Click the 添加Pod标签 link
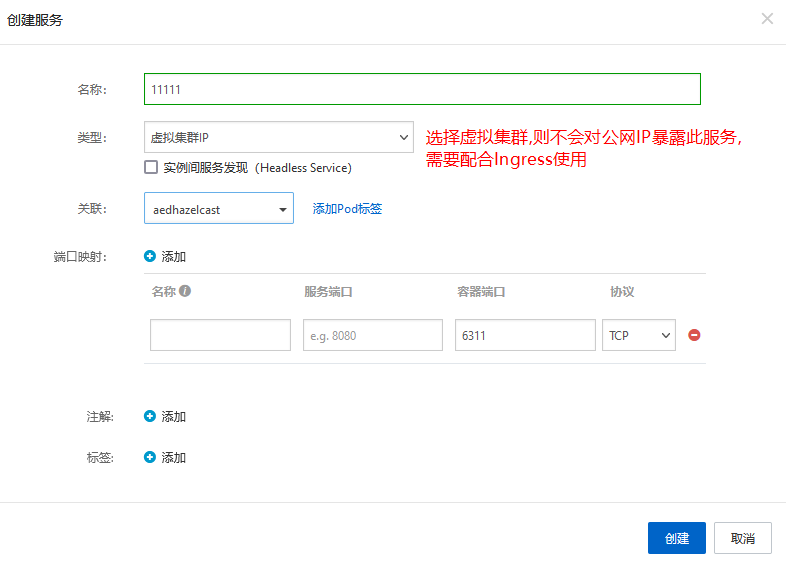This screenshot has height=572, width=786. pos(347,209)
